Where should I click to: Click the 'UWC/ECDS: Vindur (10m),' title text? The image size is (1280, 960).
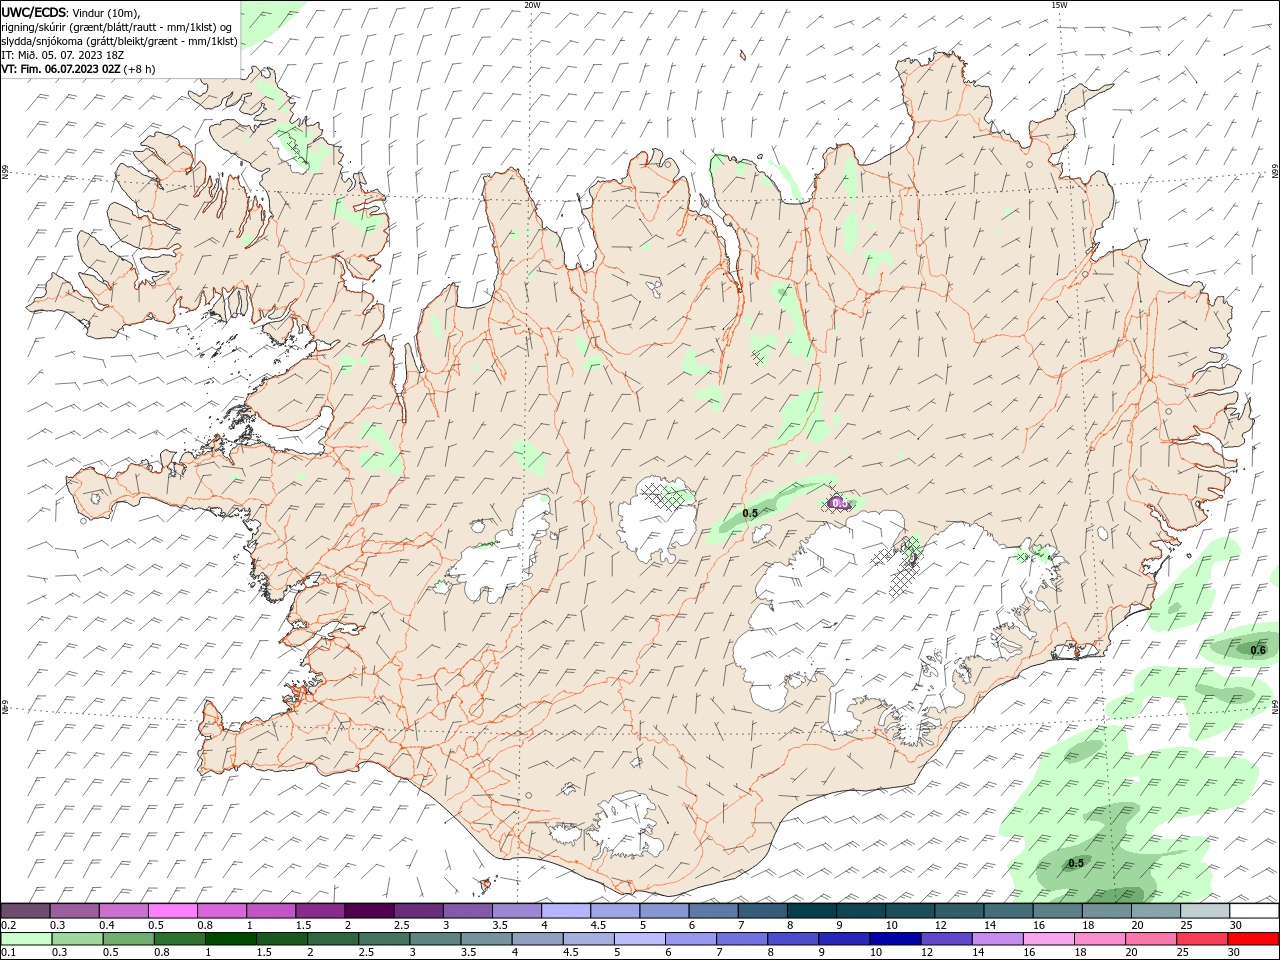[x=71, y=12]
